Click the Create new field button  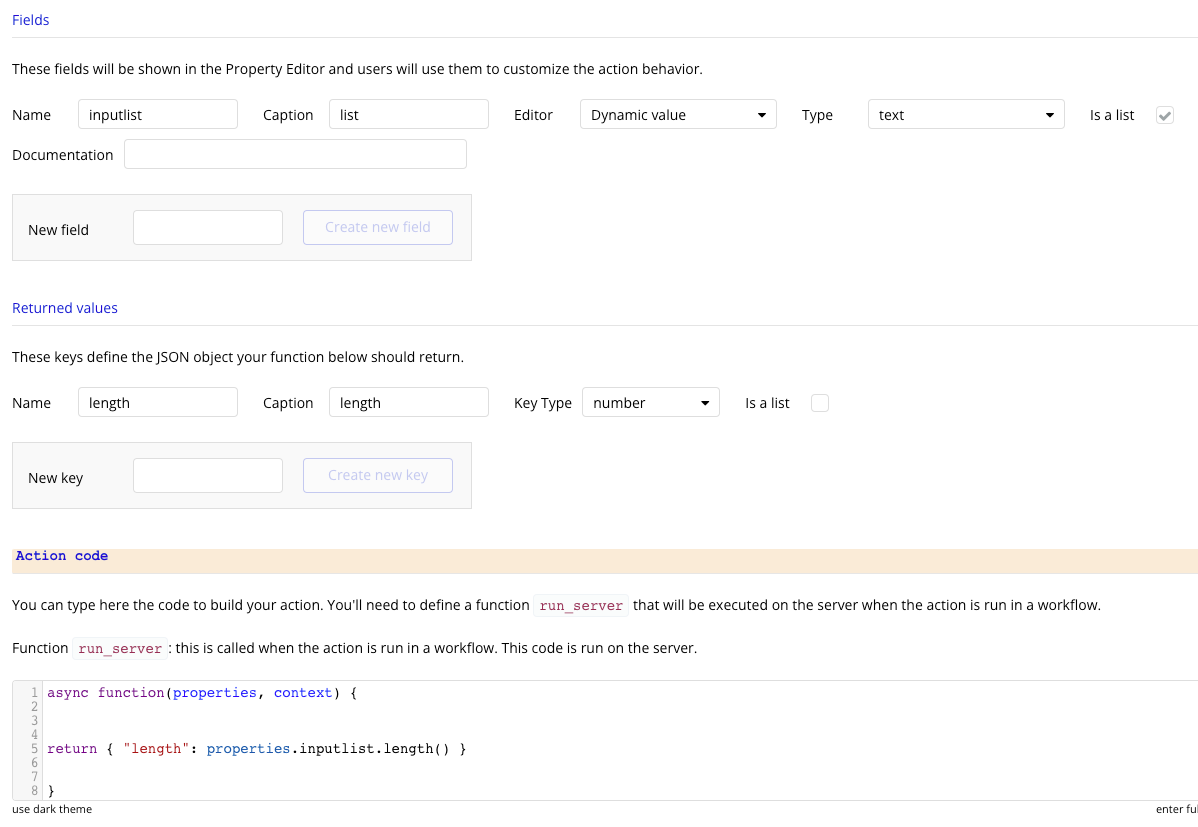[378, 227]
